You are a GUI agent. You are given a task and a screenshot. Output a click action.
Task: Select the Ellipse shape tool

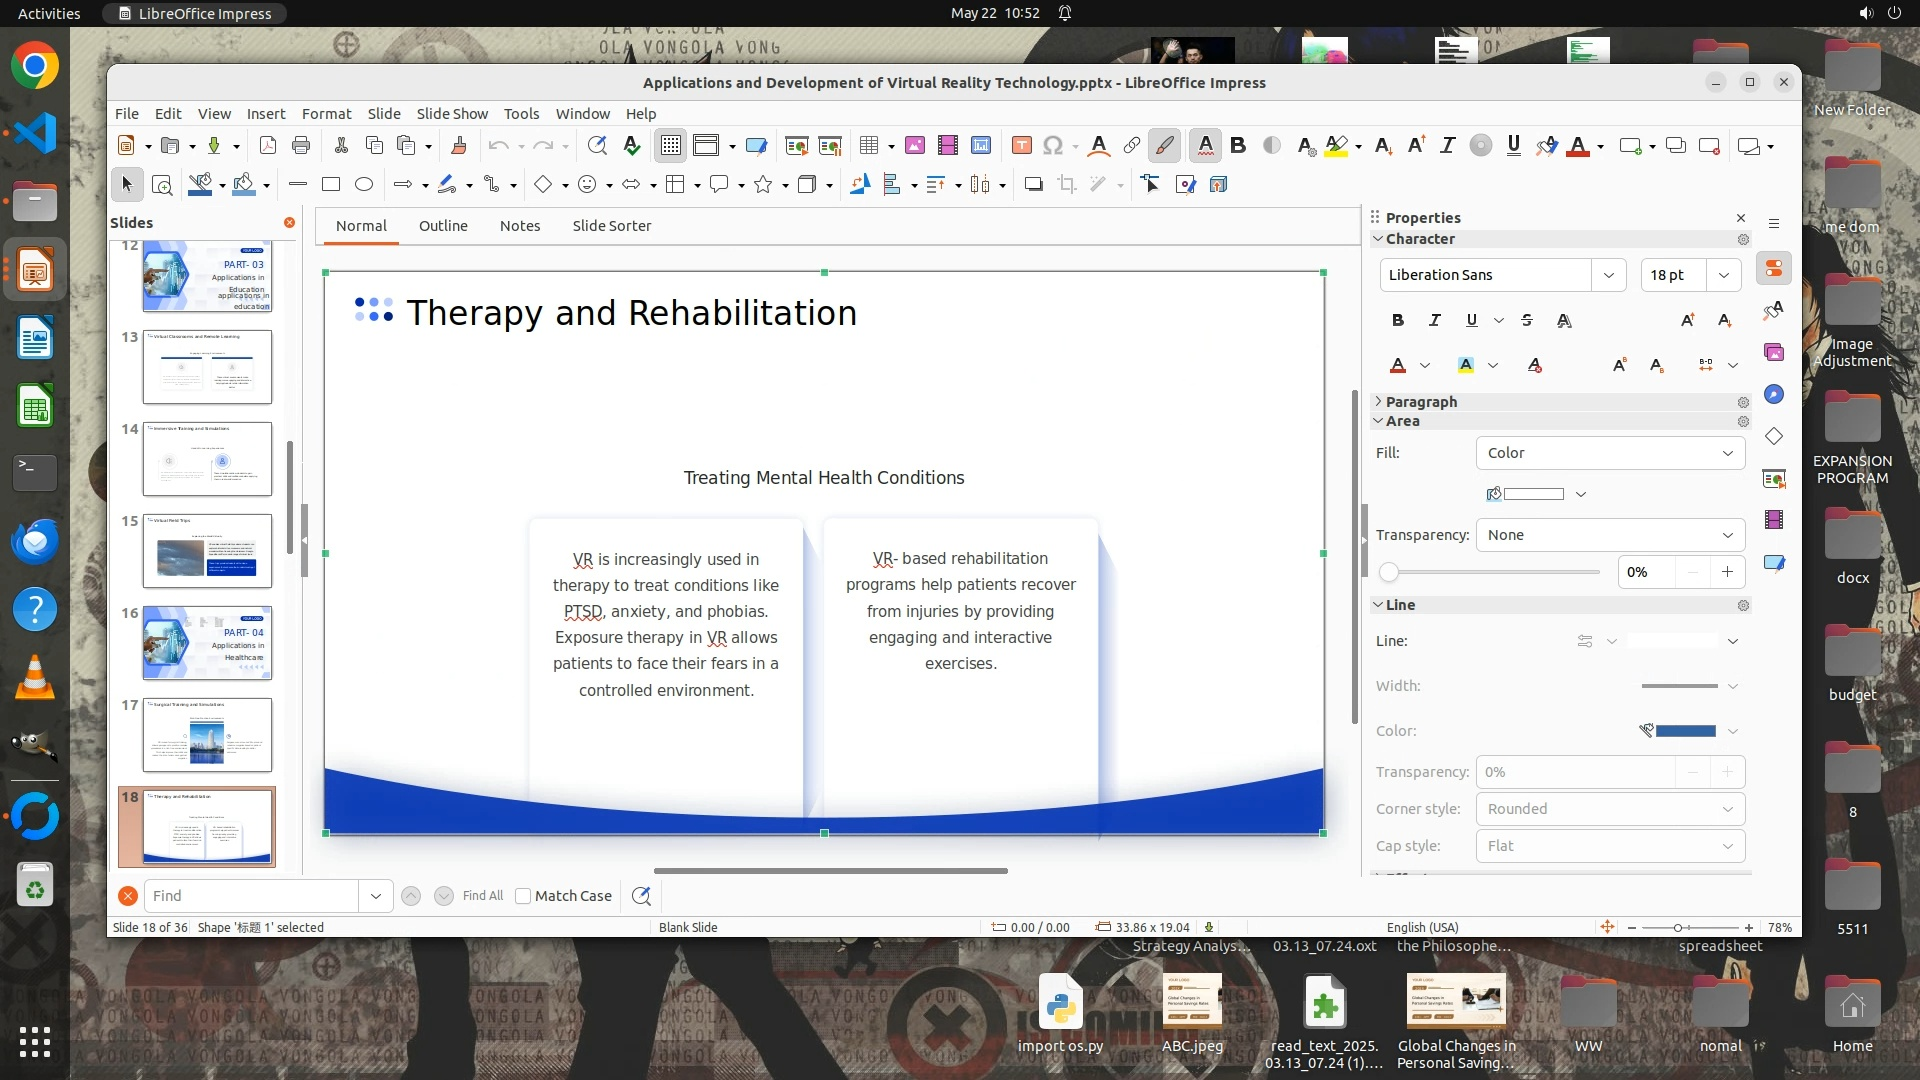[x=364, y=185]
